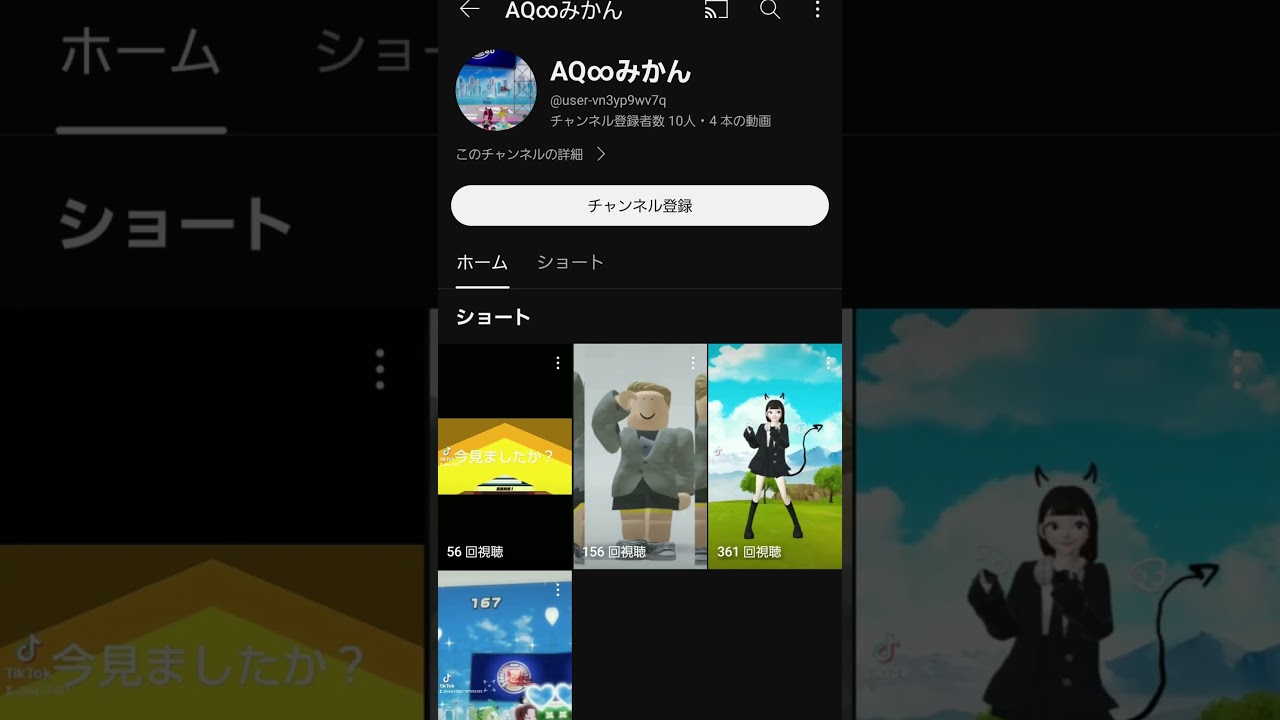
Task: Open the top bar three-dot overflow menu
Action: tap(817, 10)
